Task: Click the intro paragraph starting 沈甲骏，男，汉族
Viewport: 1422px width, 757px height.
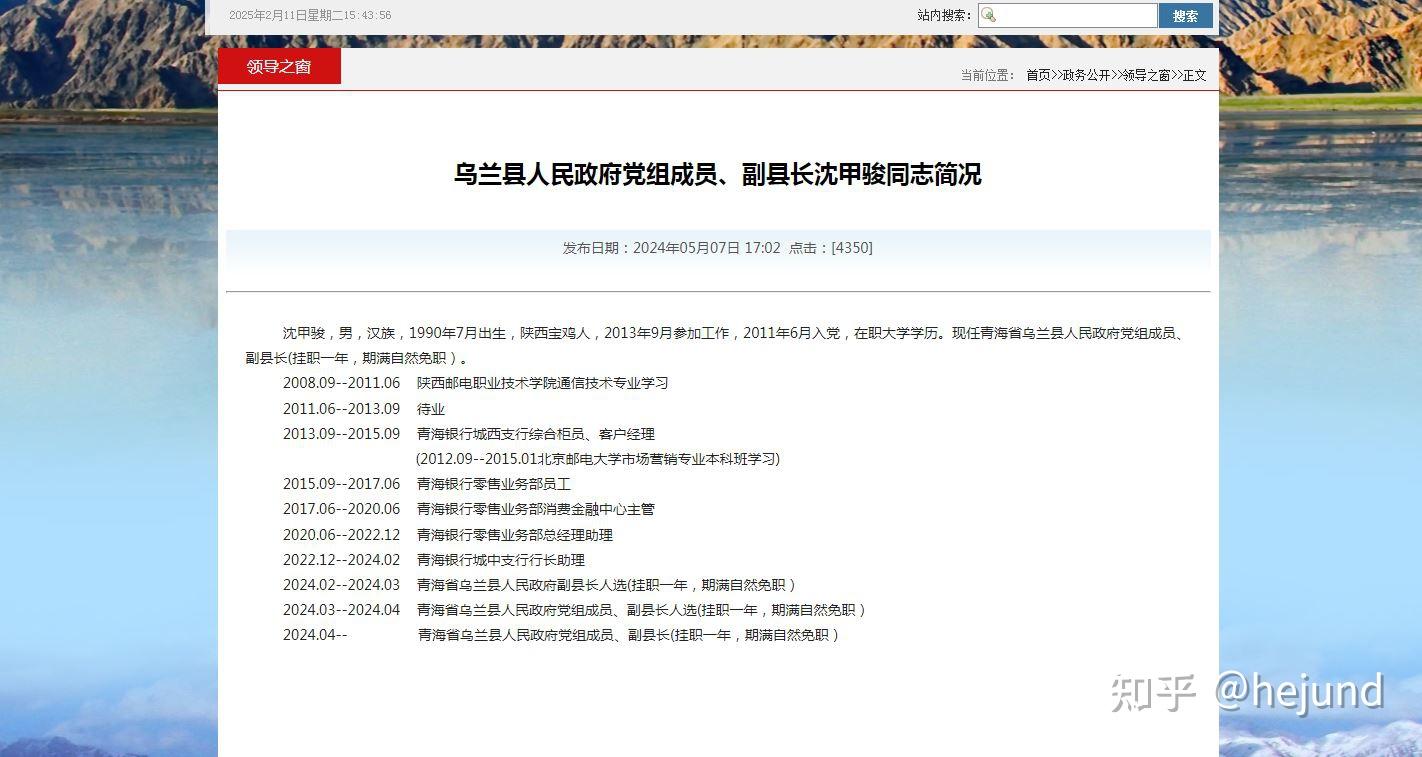Action: point(716,346)
